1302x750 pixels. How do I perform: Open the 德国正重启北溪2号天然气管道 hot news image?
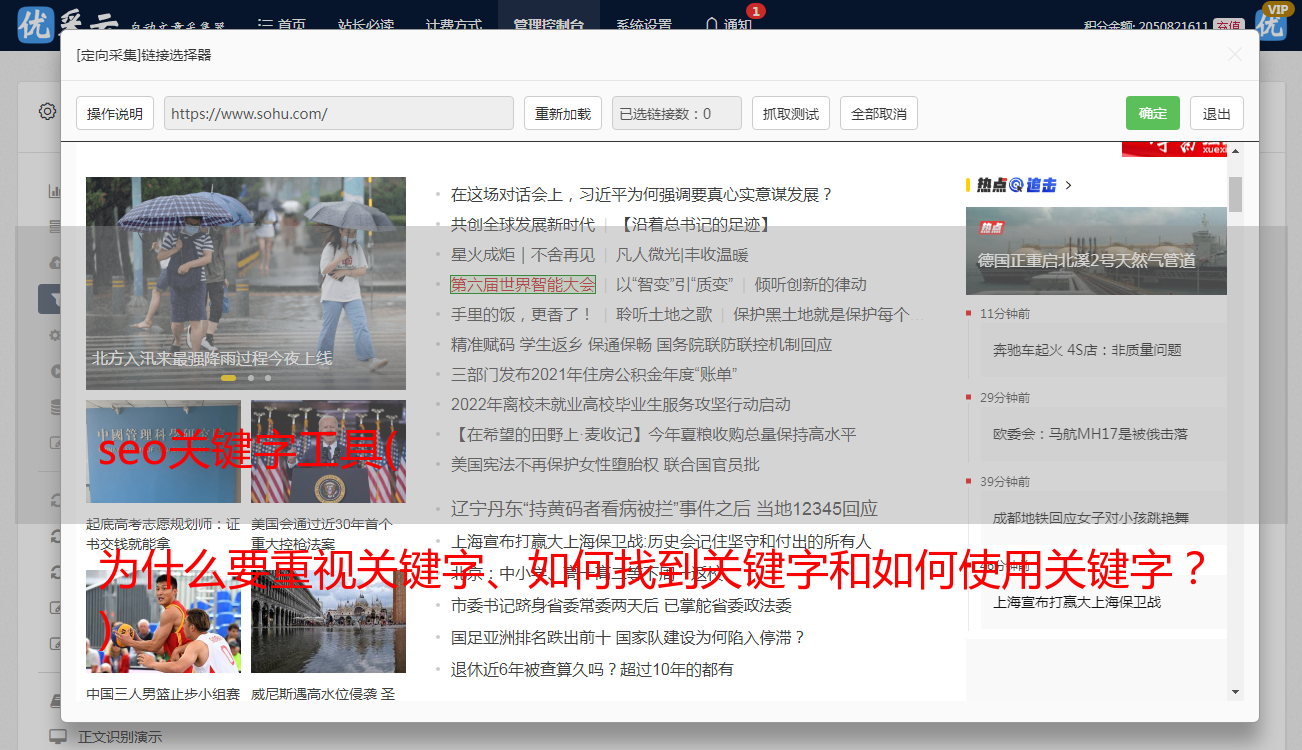(x=1096, y=250)
